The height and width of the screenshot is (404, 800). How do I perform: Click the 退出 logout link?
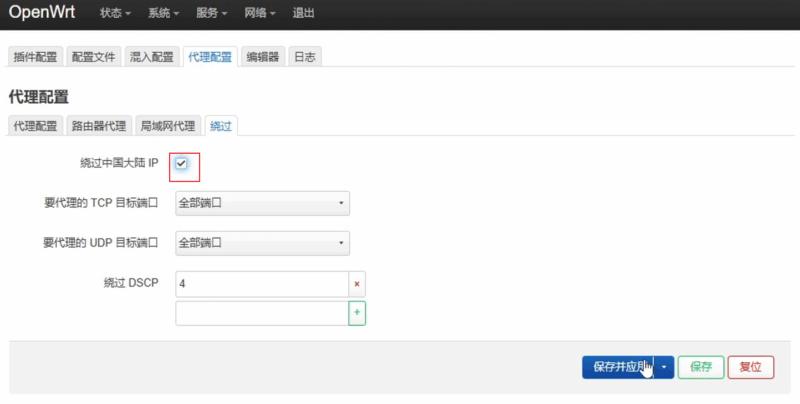[303, 14]
